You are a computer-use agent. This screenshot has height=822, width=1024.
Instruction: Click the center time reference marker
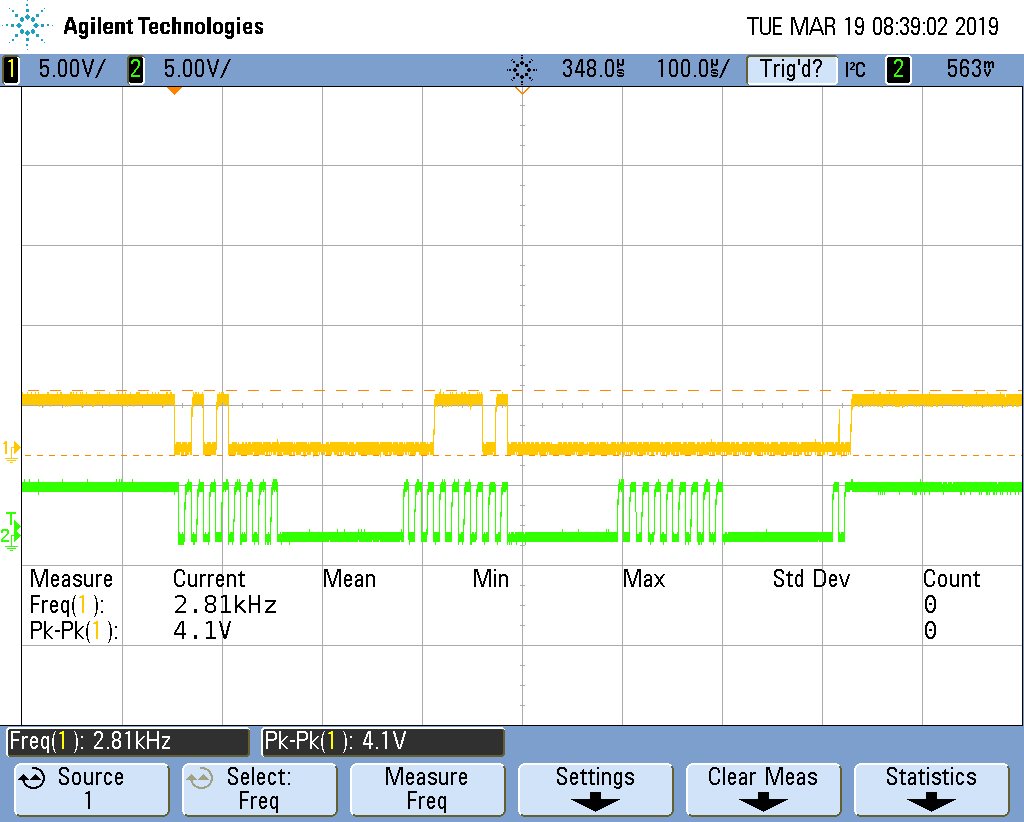click(522, 90)
